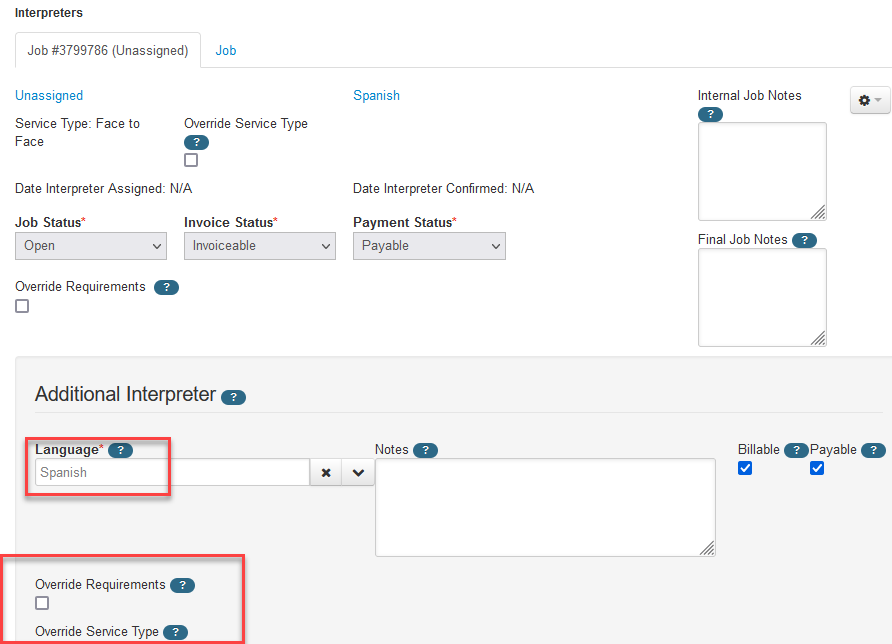View help for the Billable checkbox
892x644 pixels.
(x=796, y=450)
